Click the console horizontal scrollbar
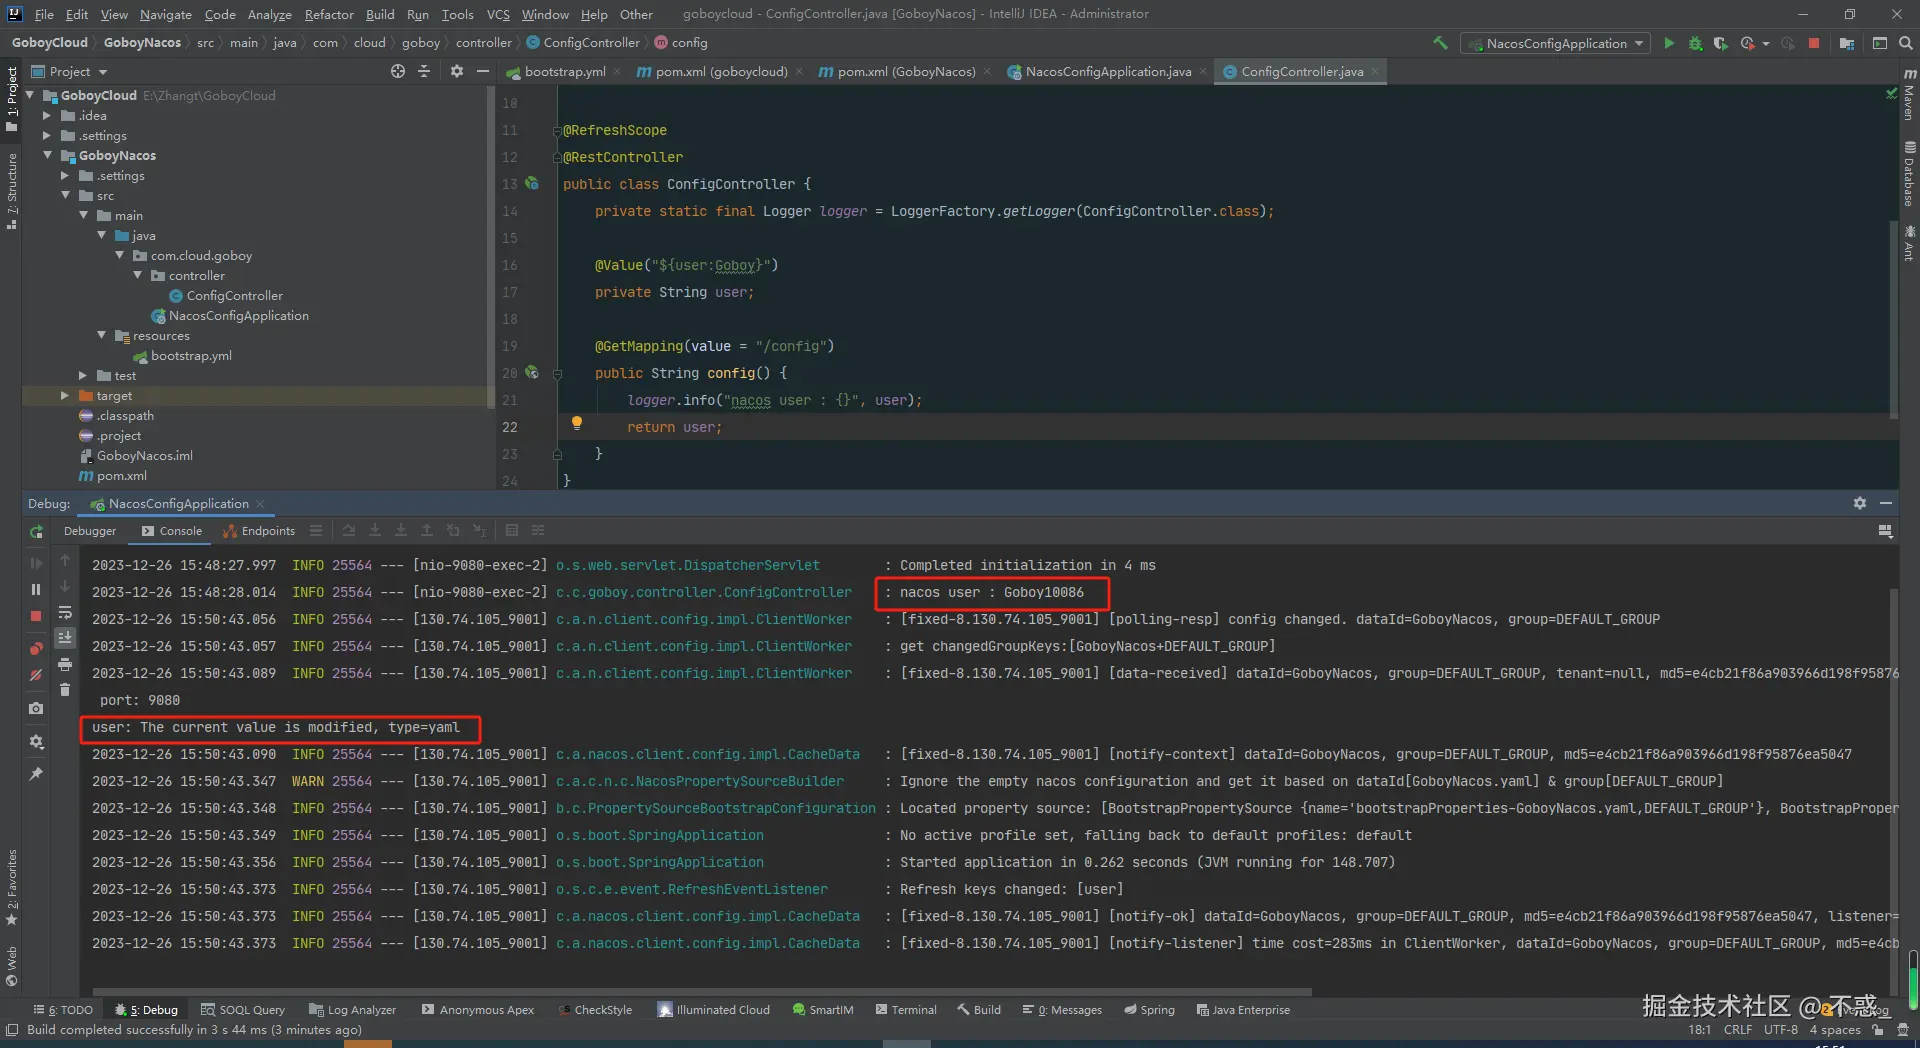The image size is (1920, 1048). click(700, 991)
